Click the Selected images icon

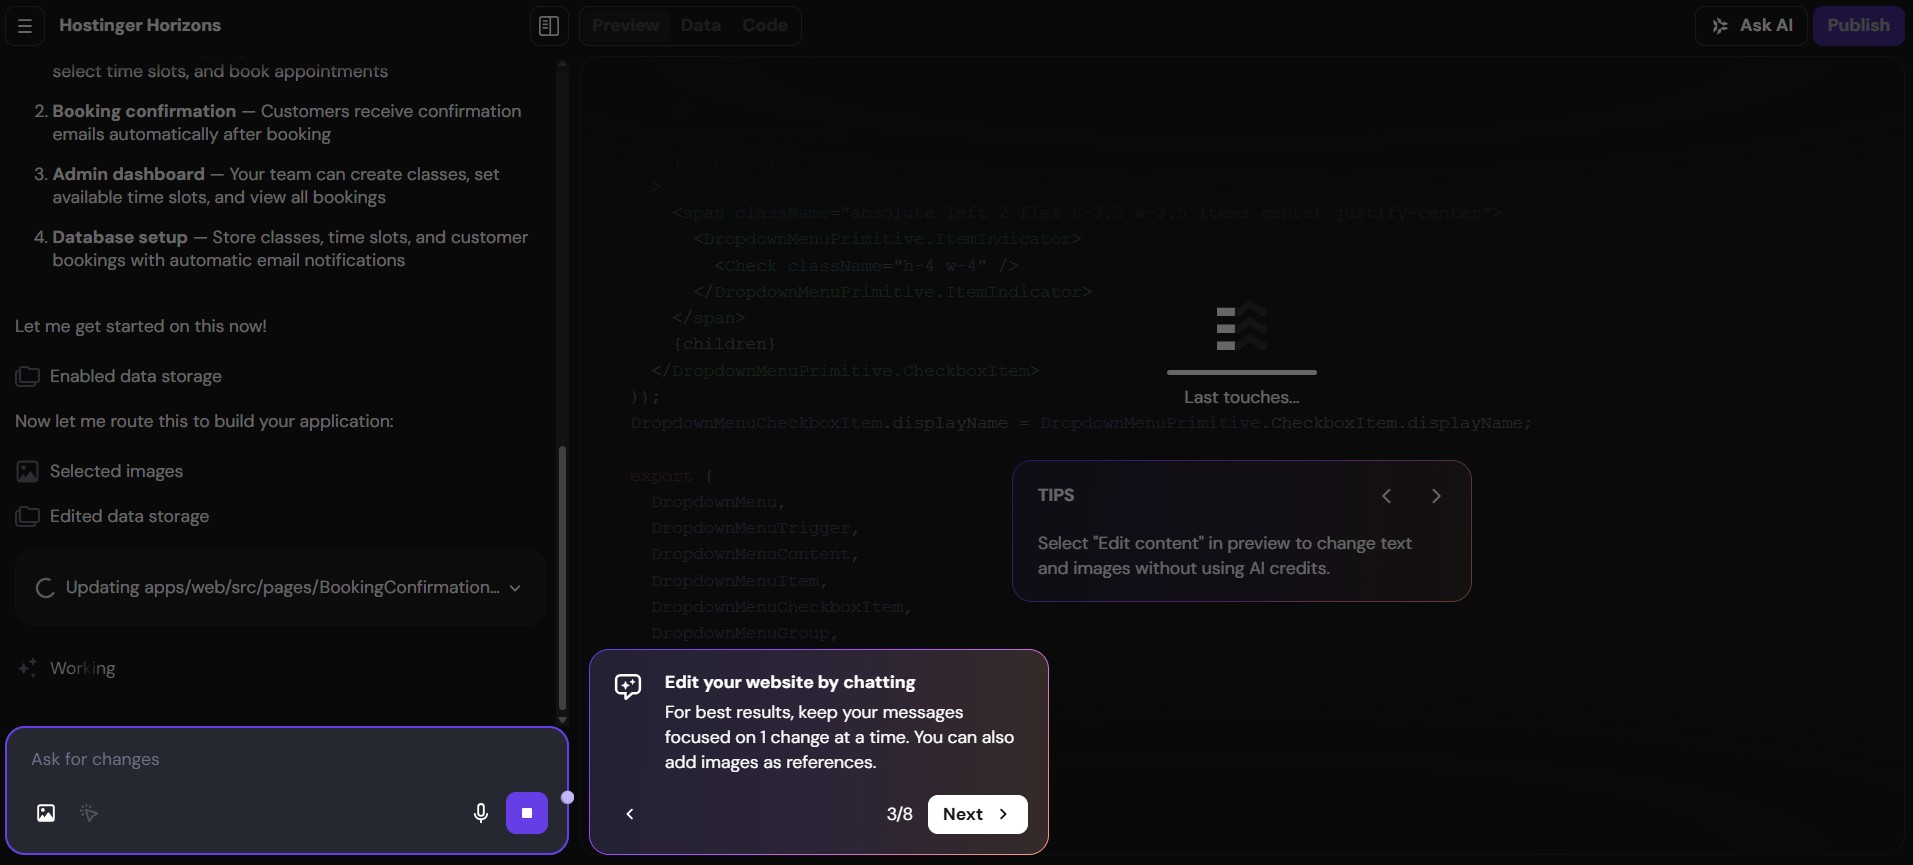[28, 472]
